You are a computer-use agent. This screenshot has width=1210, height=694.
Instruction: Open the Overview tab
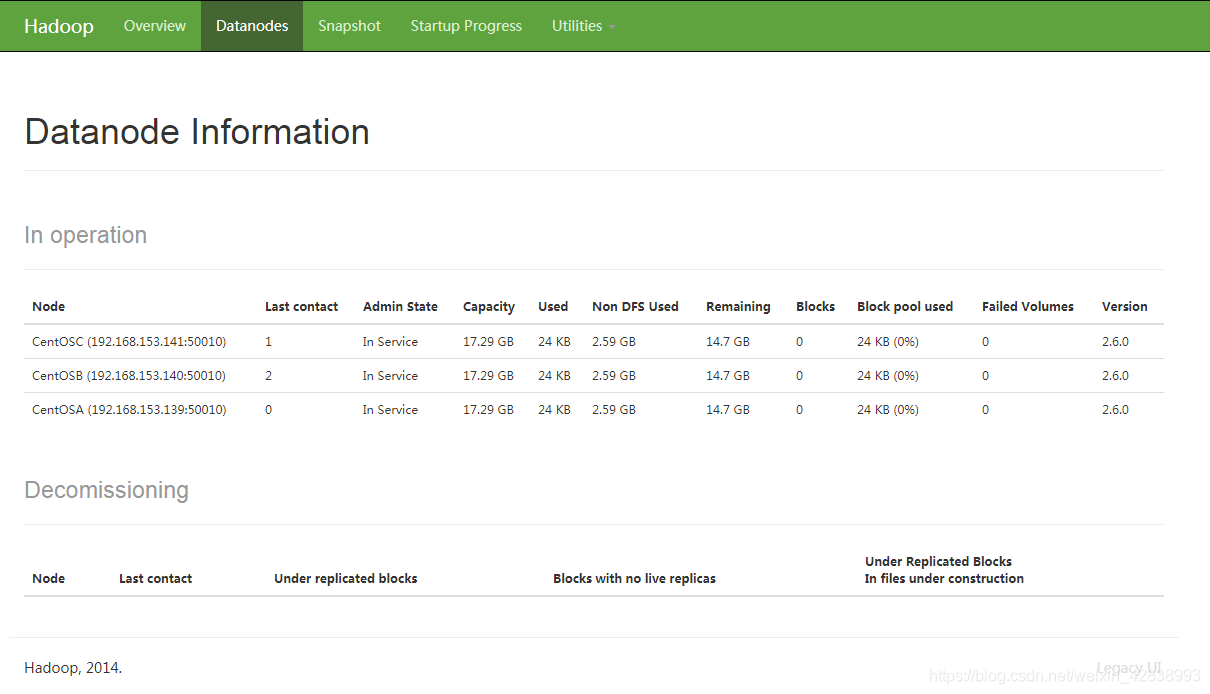point(155,26)
